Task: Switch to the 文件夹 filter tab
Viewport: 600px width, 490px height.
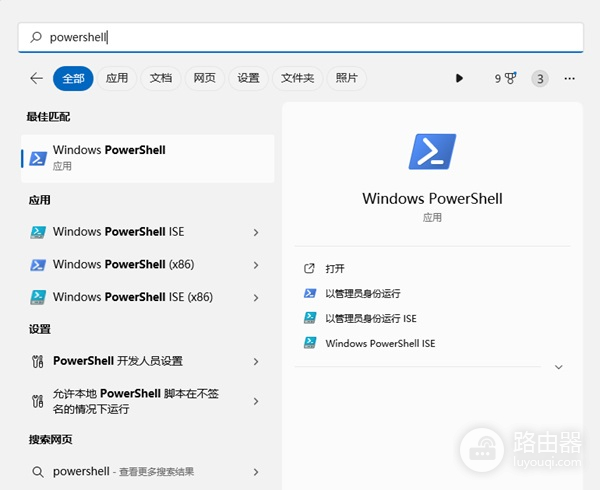Action: click(x=297, y=78)
